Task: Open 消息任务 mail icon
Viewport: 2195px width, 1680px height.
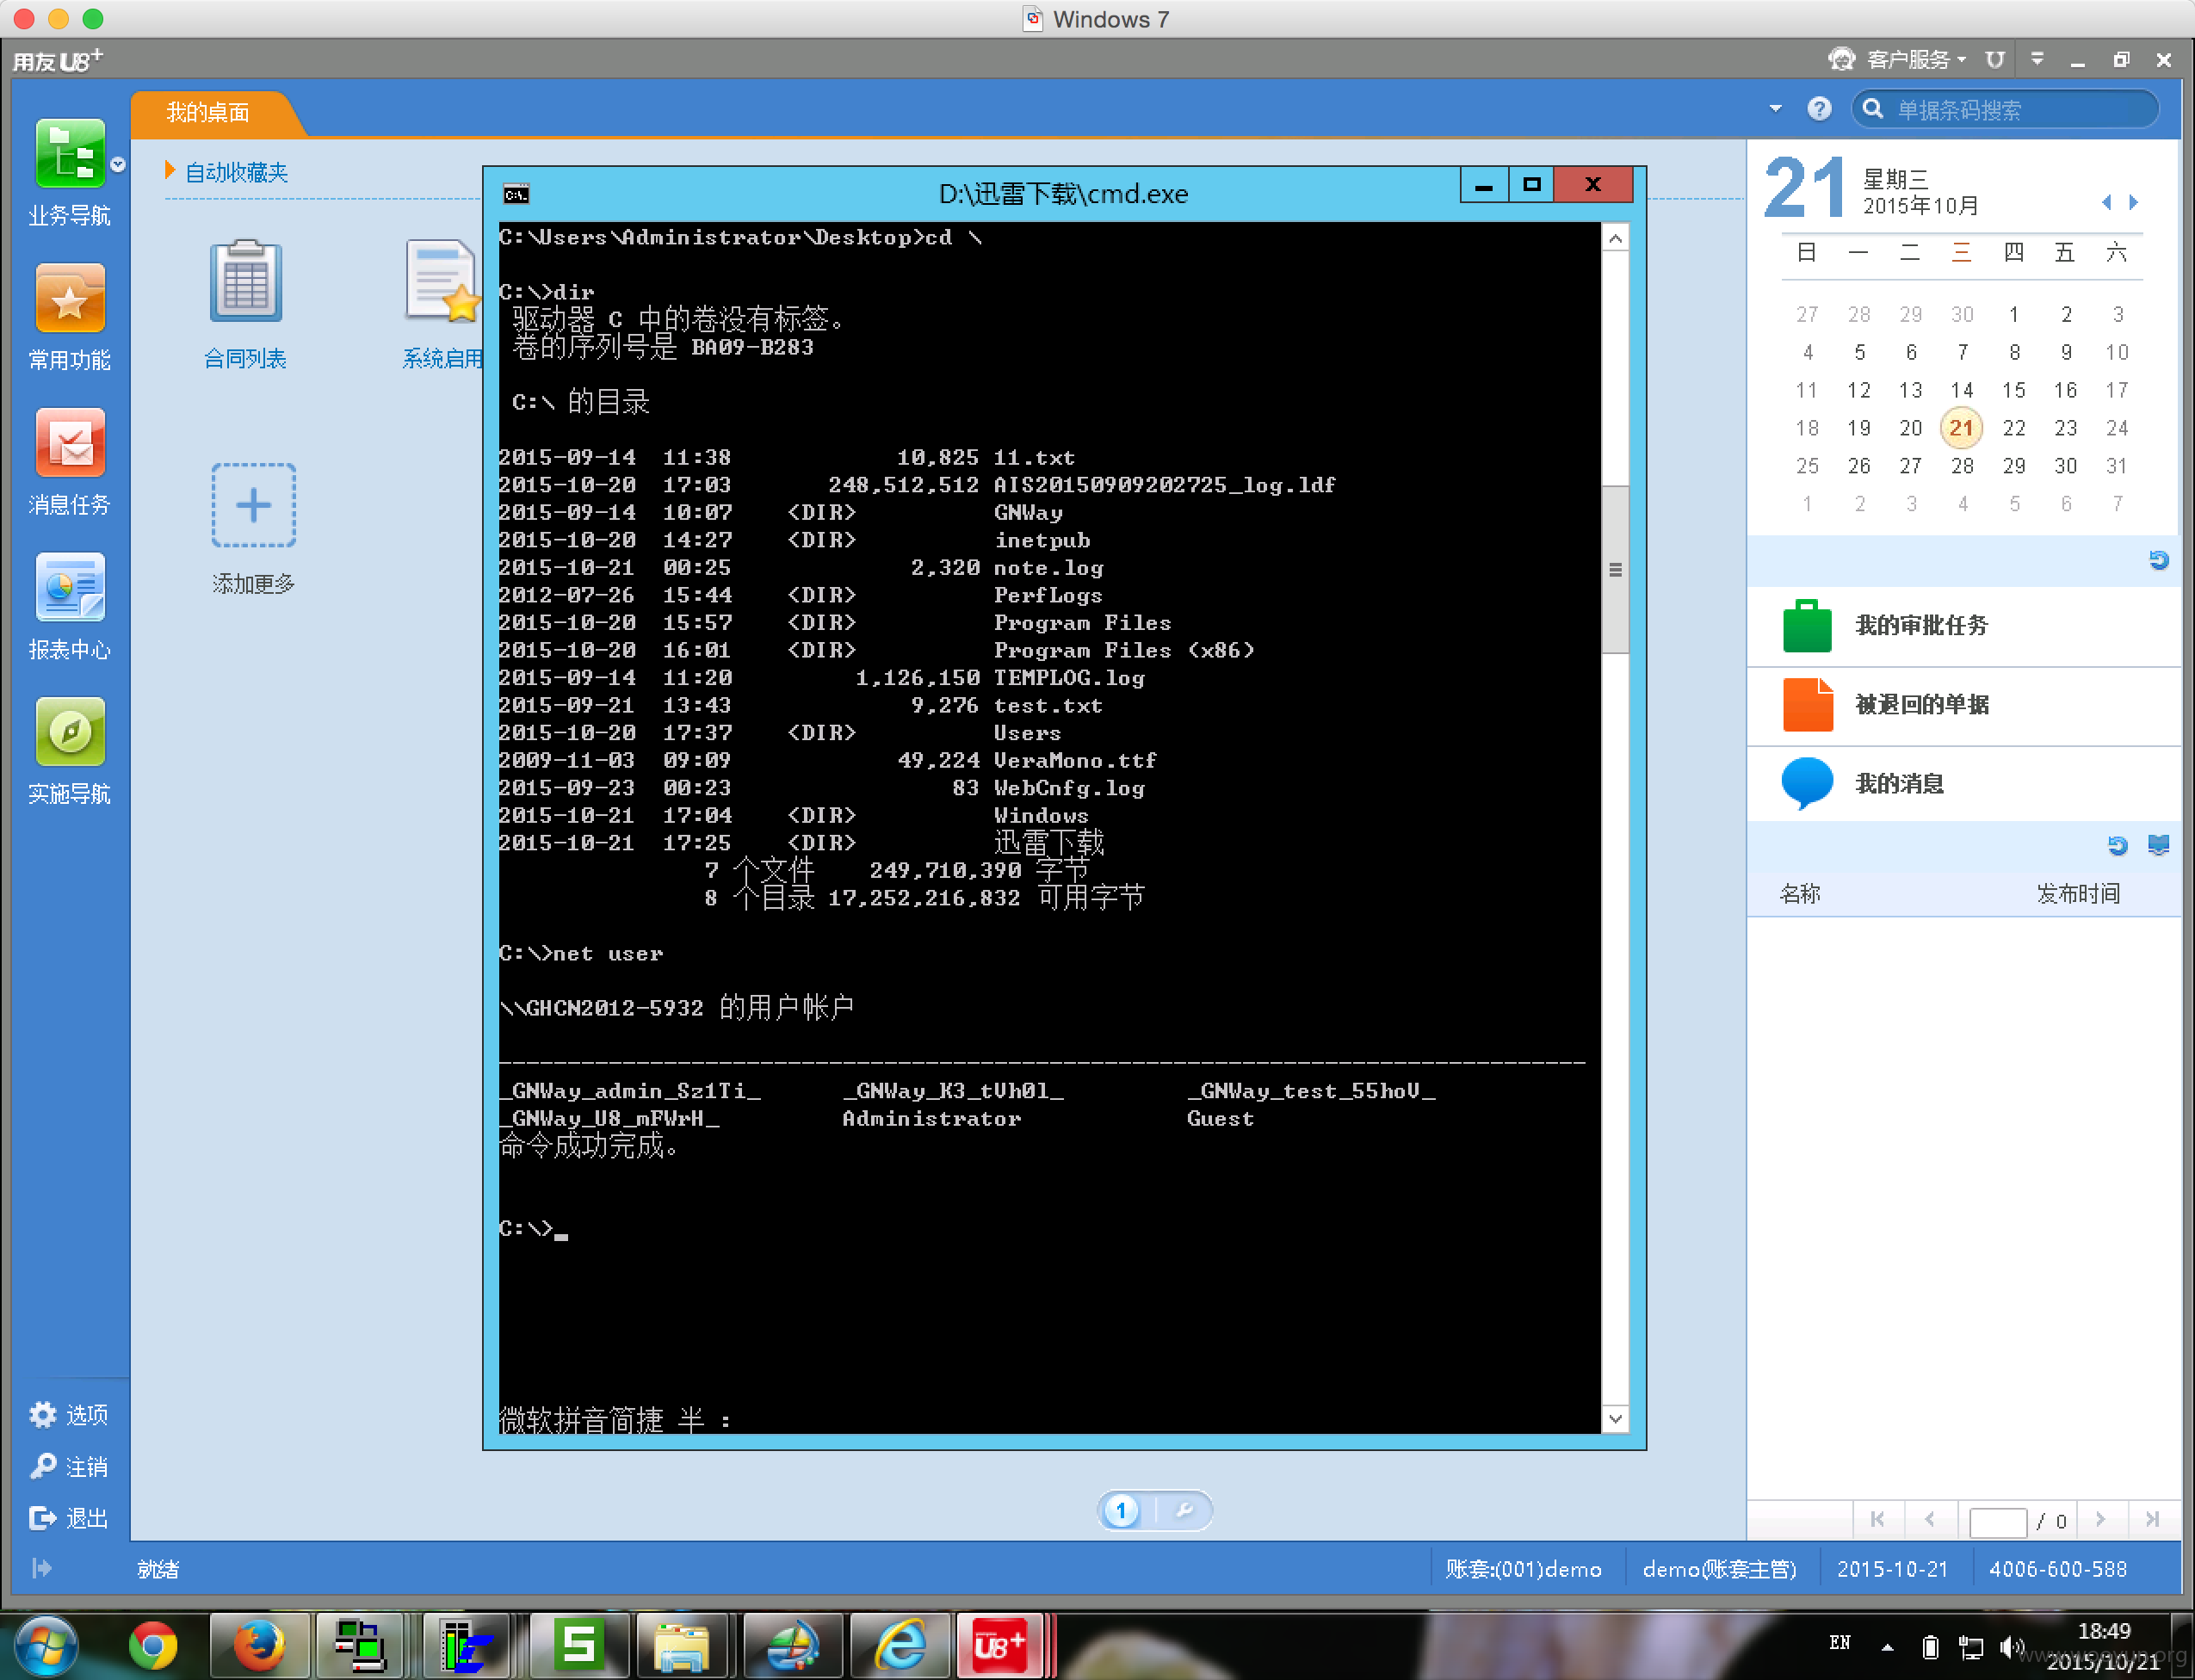Action: (x=69, y=443)
